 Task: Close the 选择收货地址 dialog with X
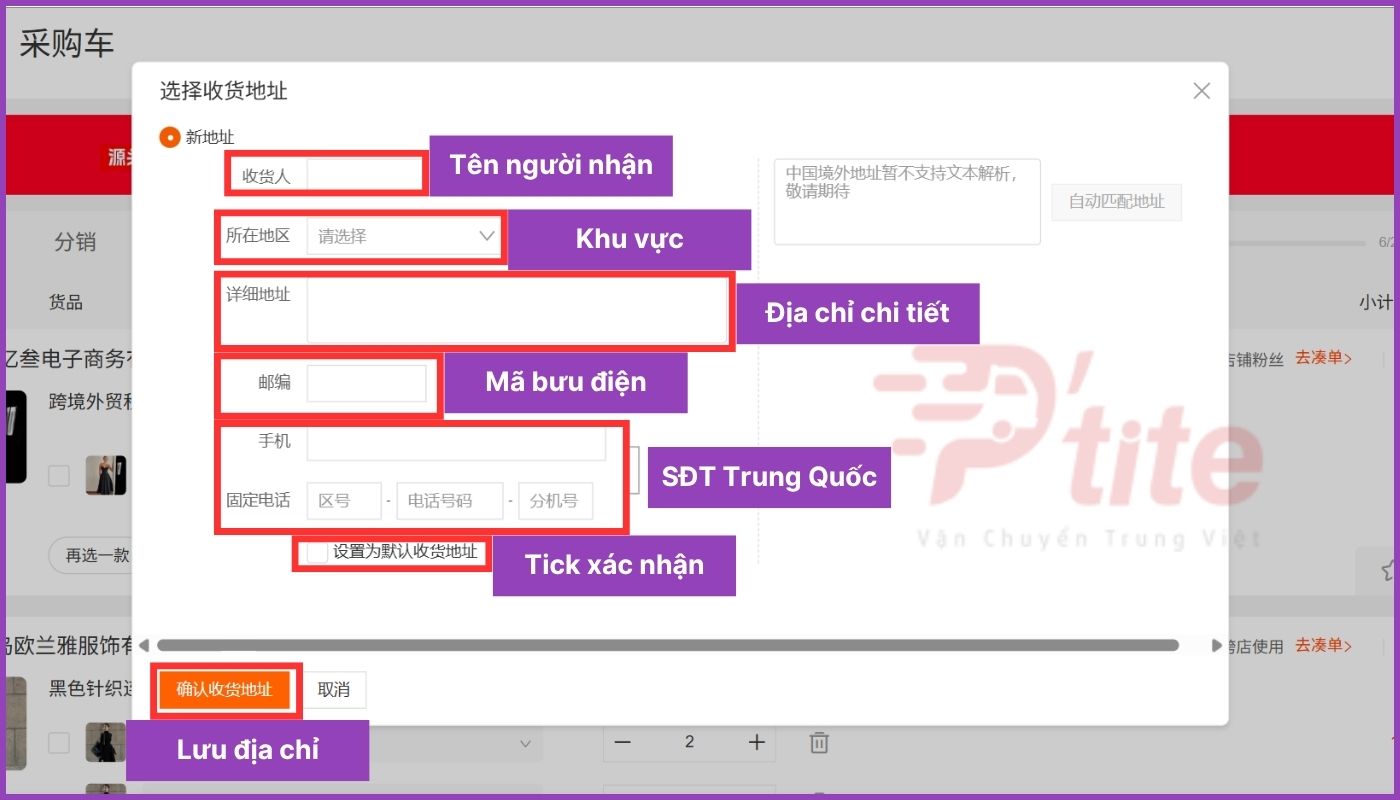1202,91
